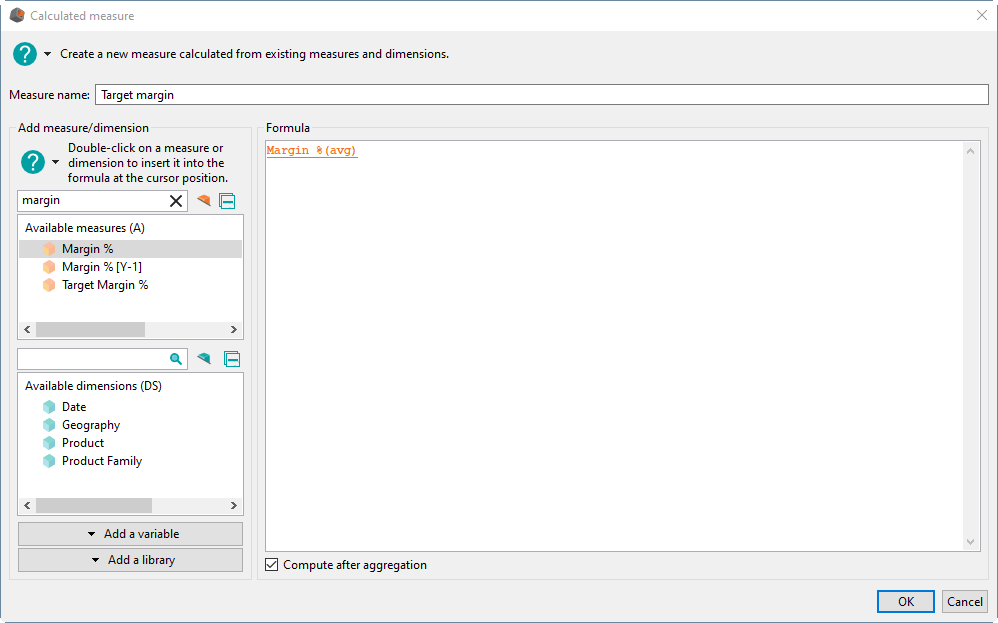Image resolution: width=998 pixels, height=623 pixels.
Task: Click the Calculated measure title bar app icon
Action: tap(17, 15)
